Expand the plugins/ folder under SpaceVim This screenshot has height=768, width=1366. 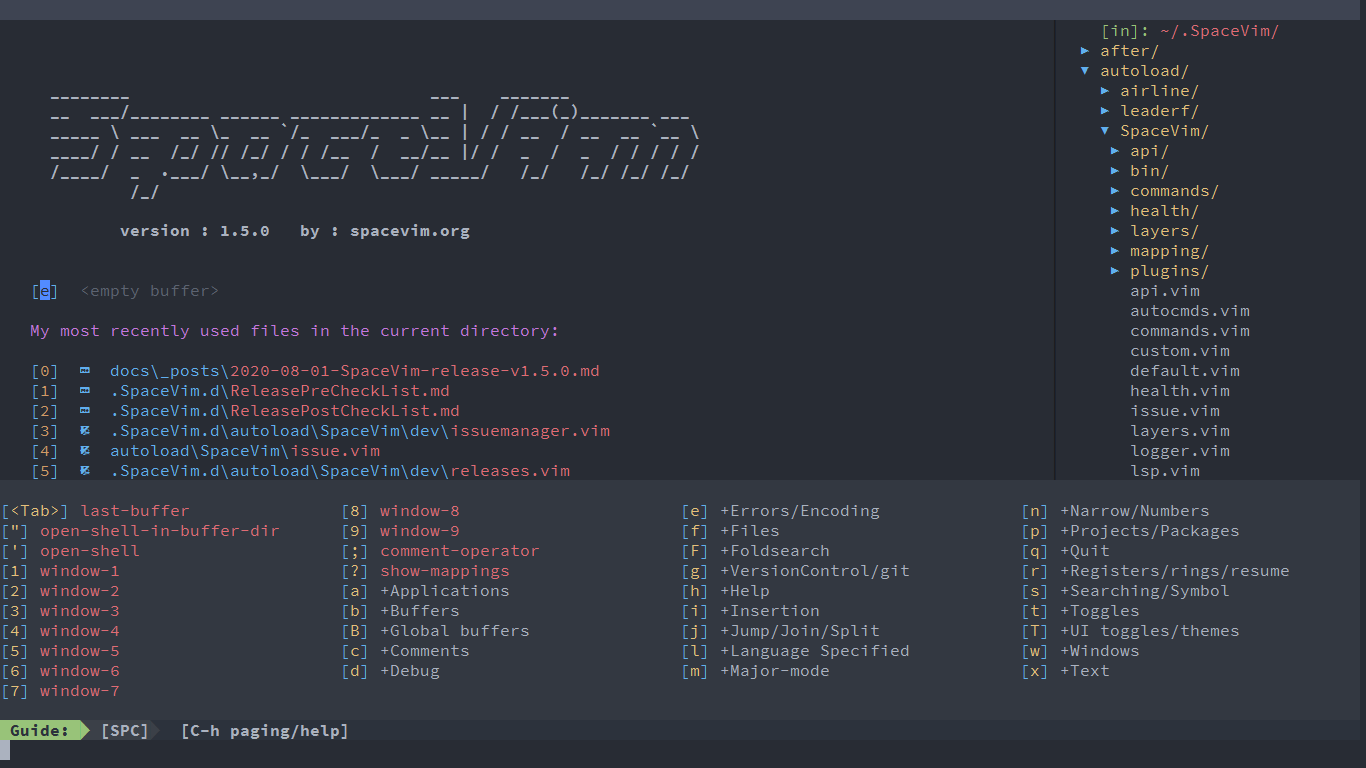(x=1116, y=270)
